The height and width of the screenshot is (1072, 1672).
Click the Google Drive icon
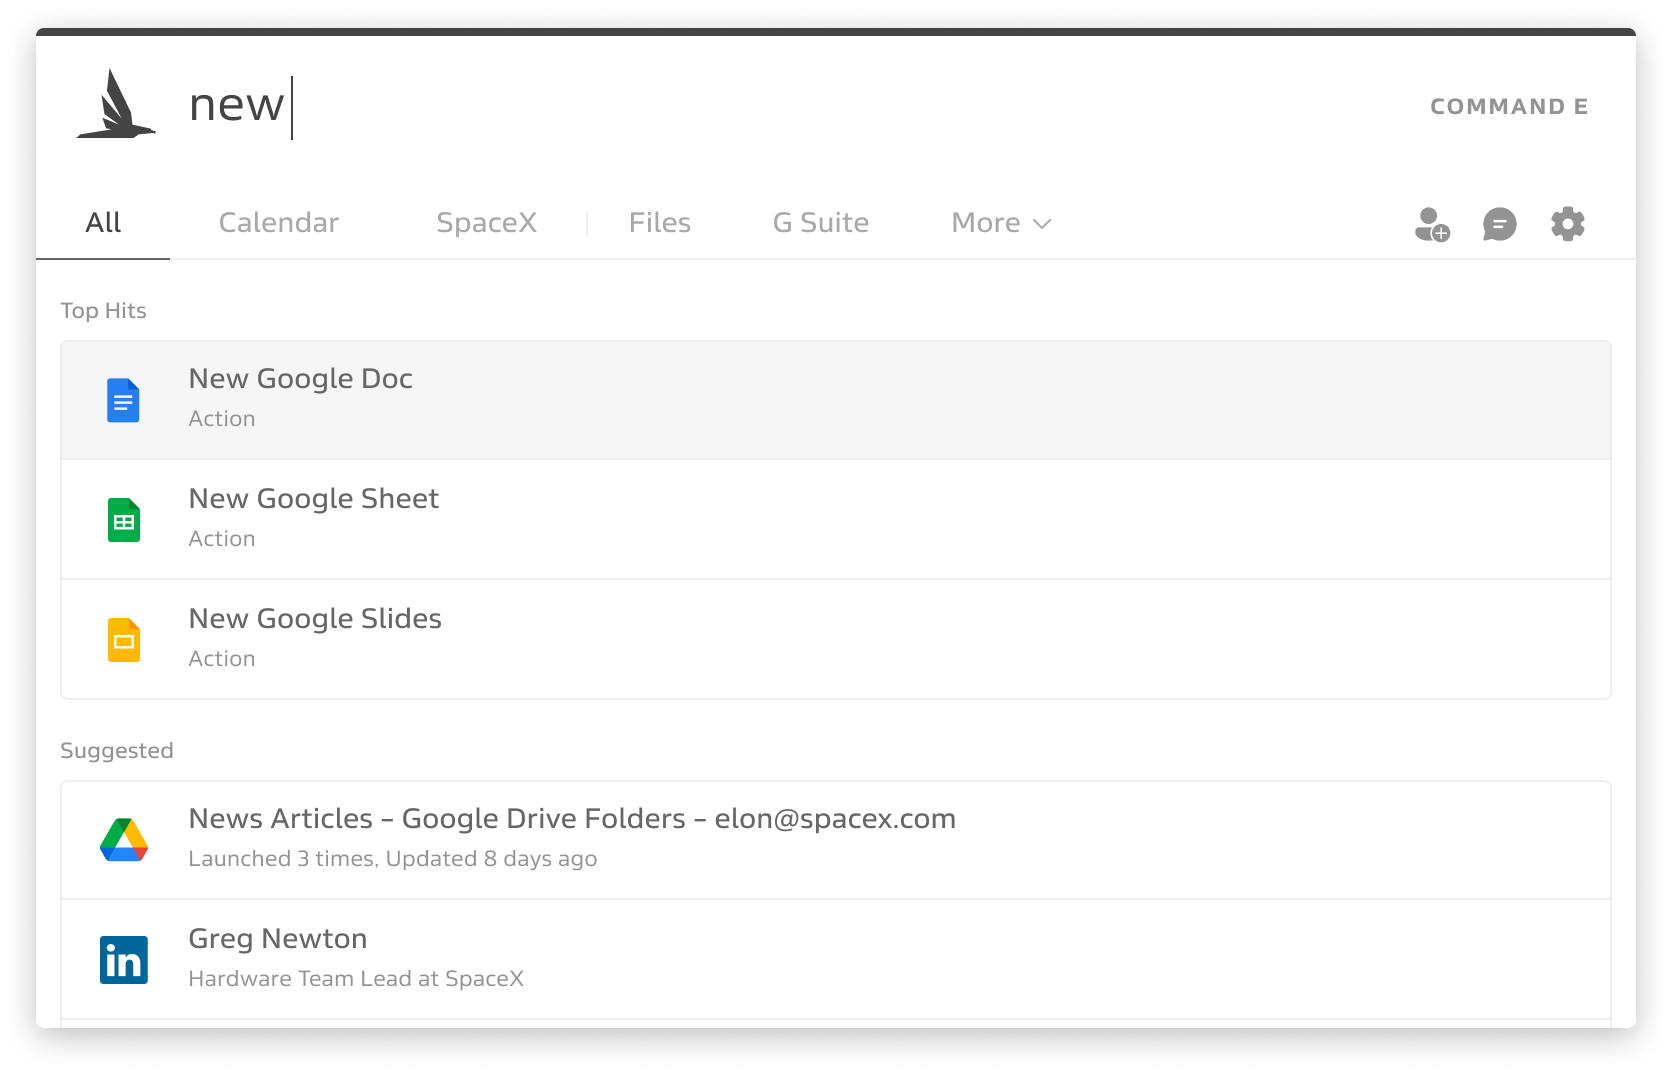124,840
